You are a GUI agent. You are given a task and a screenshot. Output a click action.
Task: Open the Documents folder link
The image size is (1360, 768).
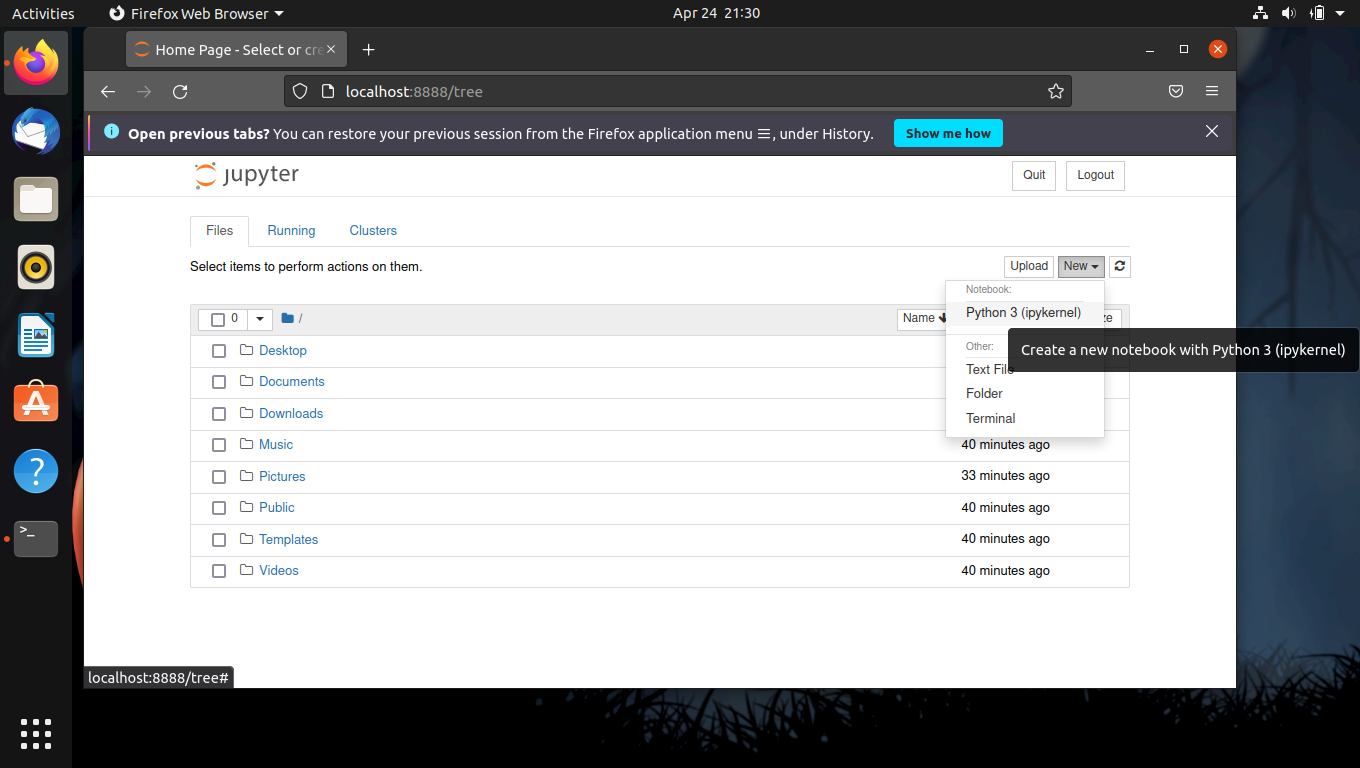(x=292, y=382)
